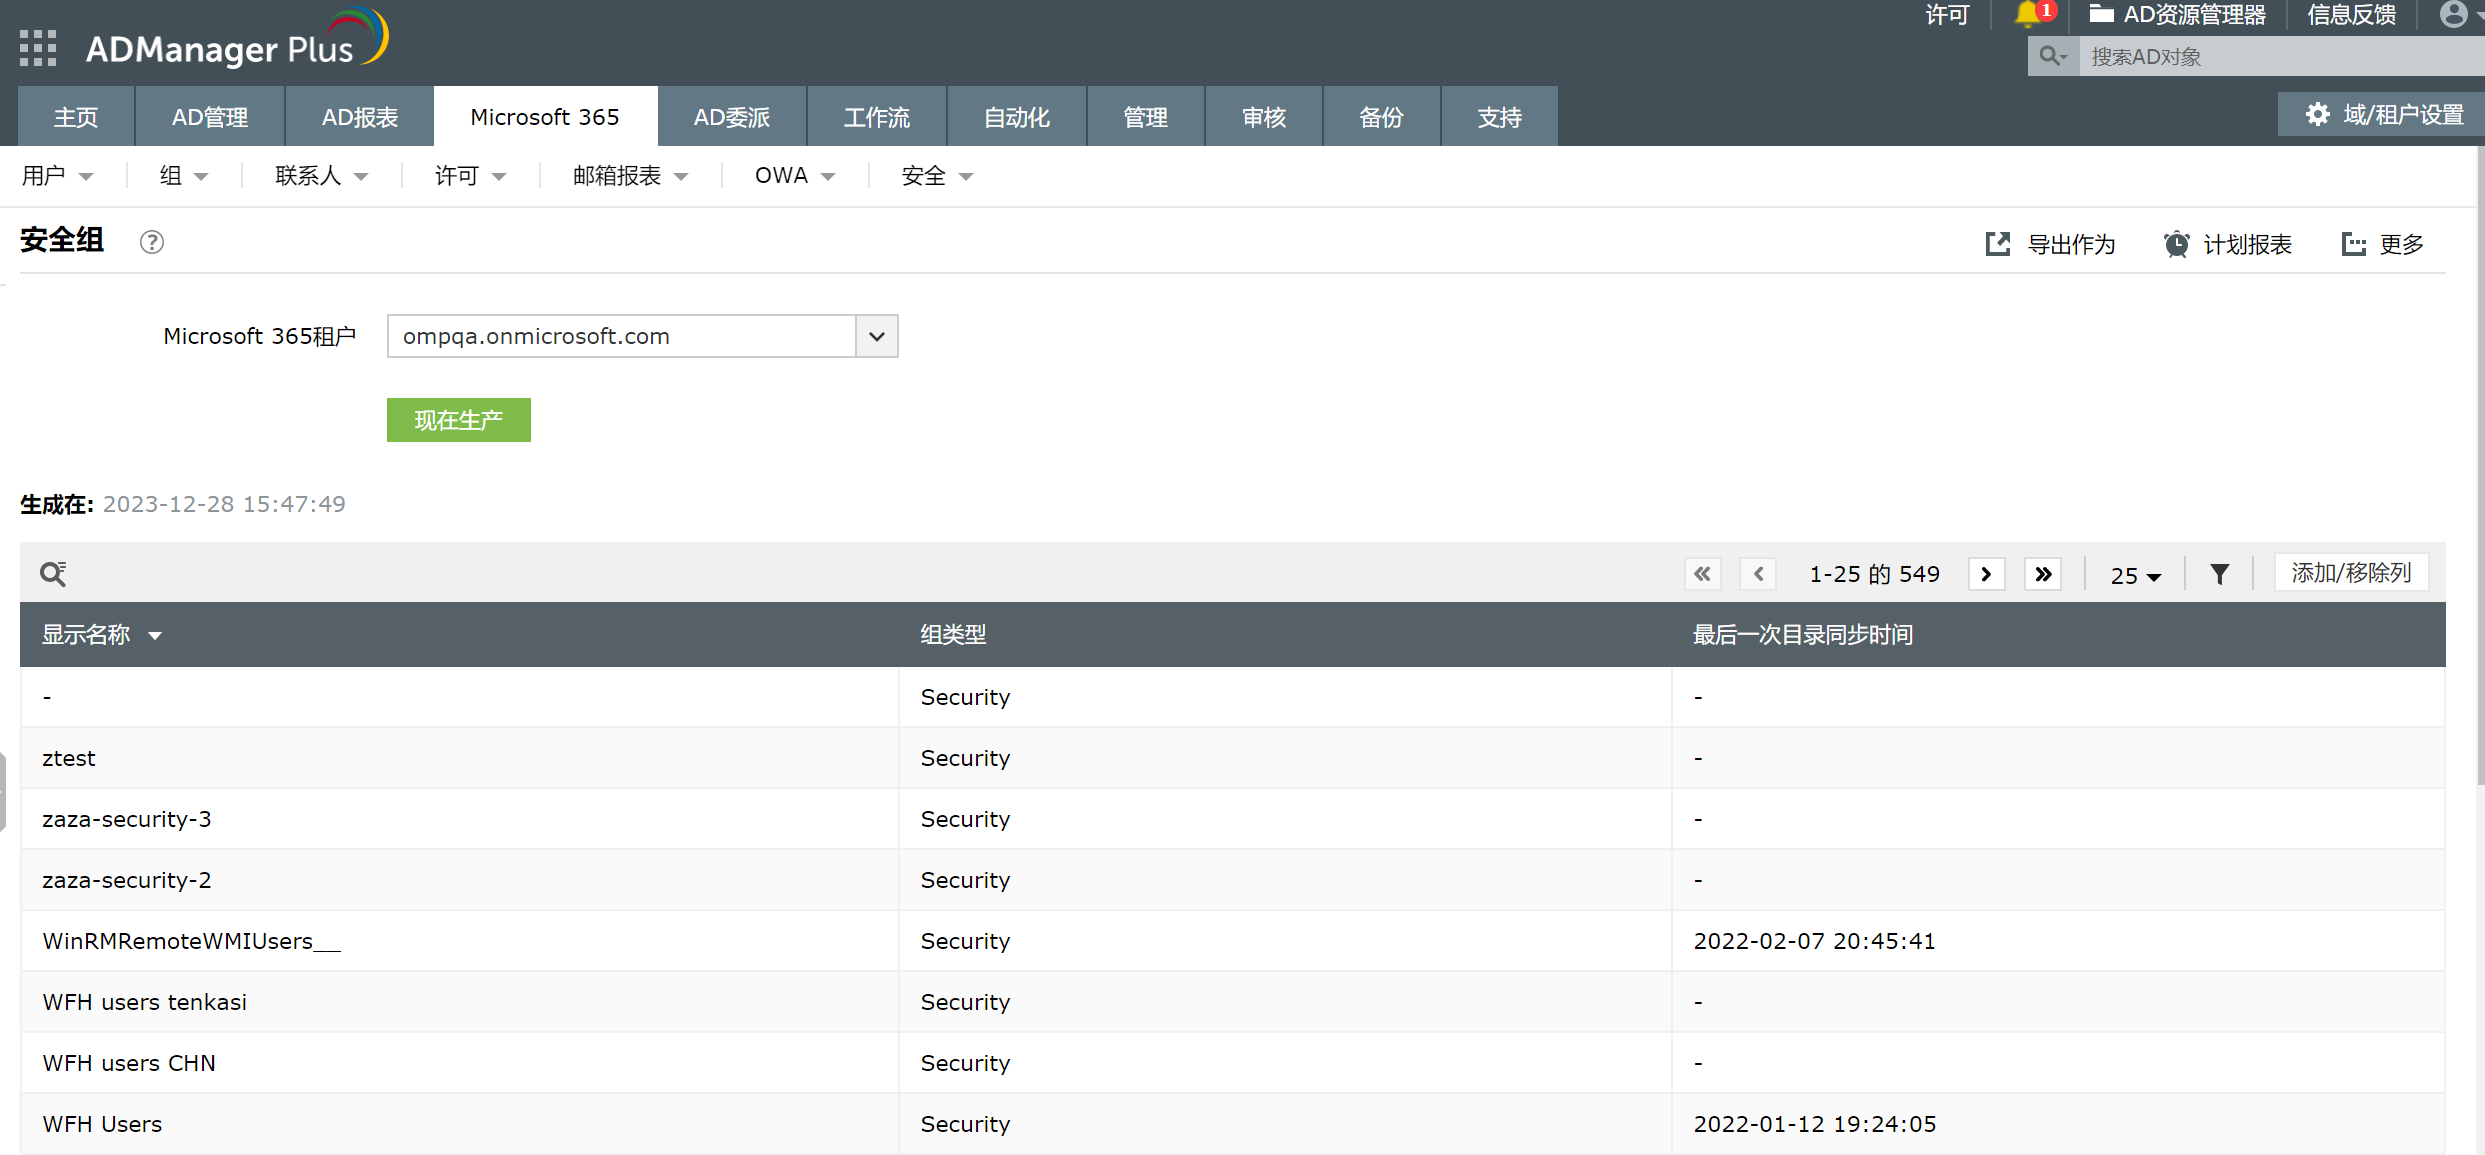Go to the last page arrow
The height and width of the screenshot is (1155, 2485).
pyautogui.click(x=2043, y=574)
